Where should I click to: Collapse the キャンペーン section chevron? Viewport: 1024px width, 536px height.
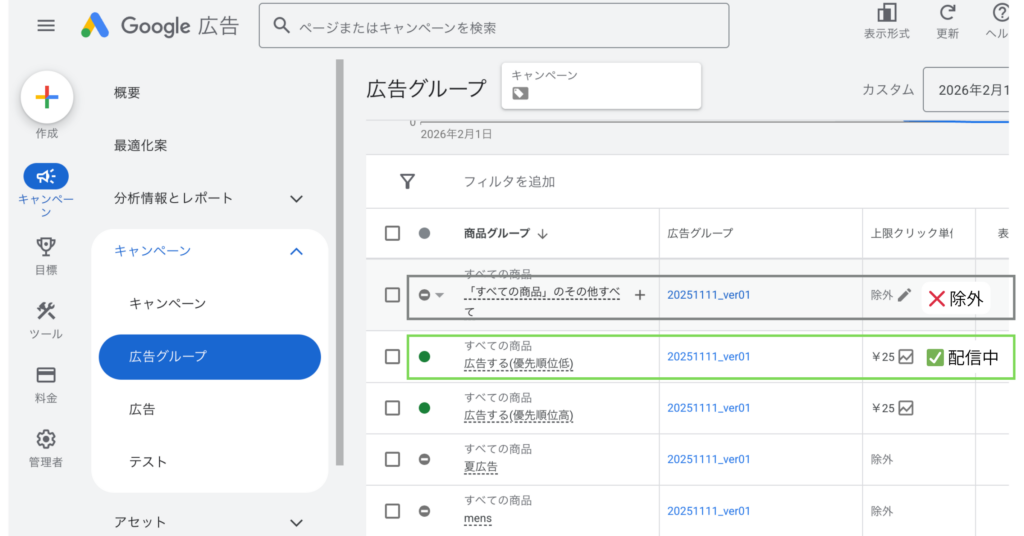296,251
